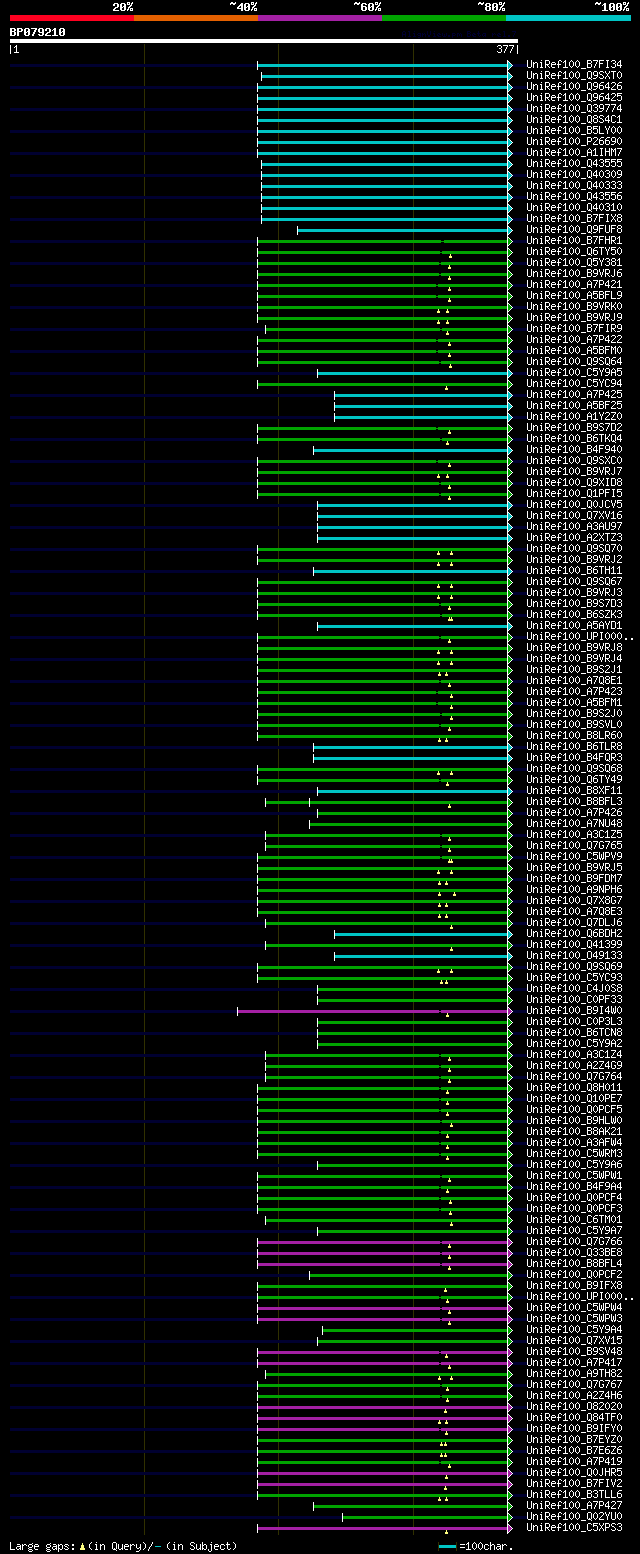Click label UniRef100_A9TH82
This screenshot has height=1554, width=640.
[574, 1374]
